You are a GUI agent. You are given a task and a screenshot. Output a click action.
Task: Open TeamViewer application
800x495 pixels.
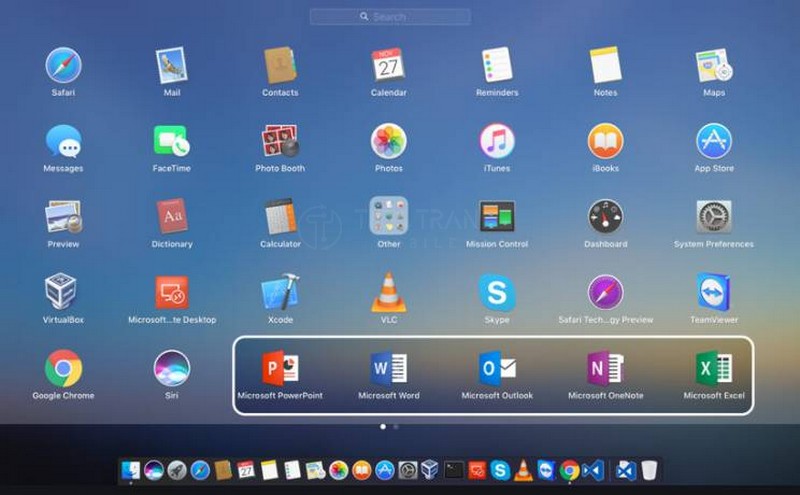714,293
